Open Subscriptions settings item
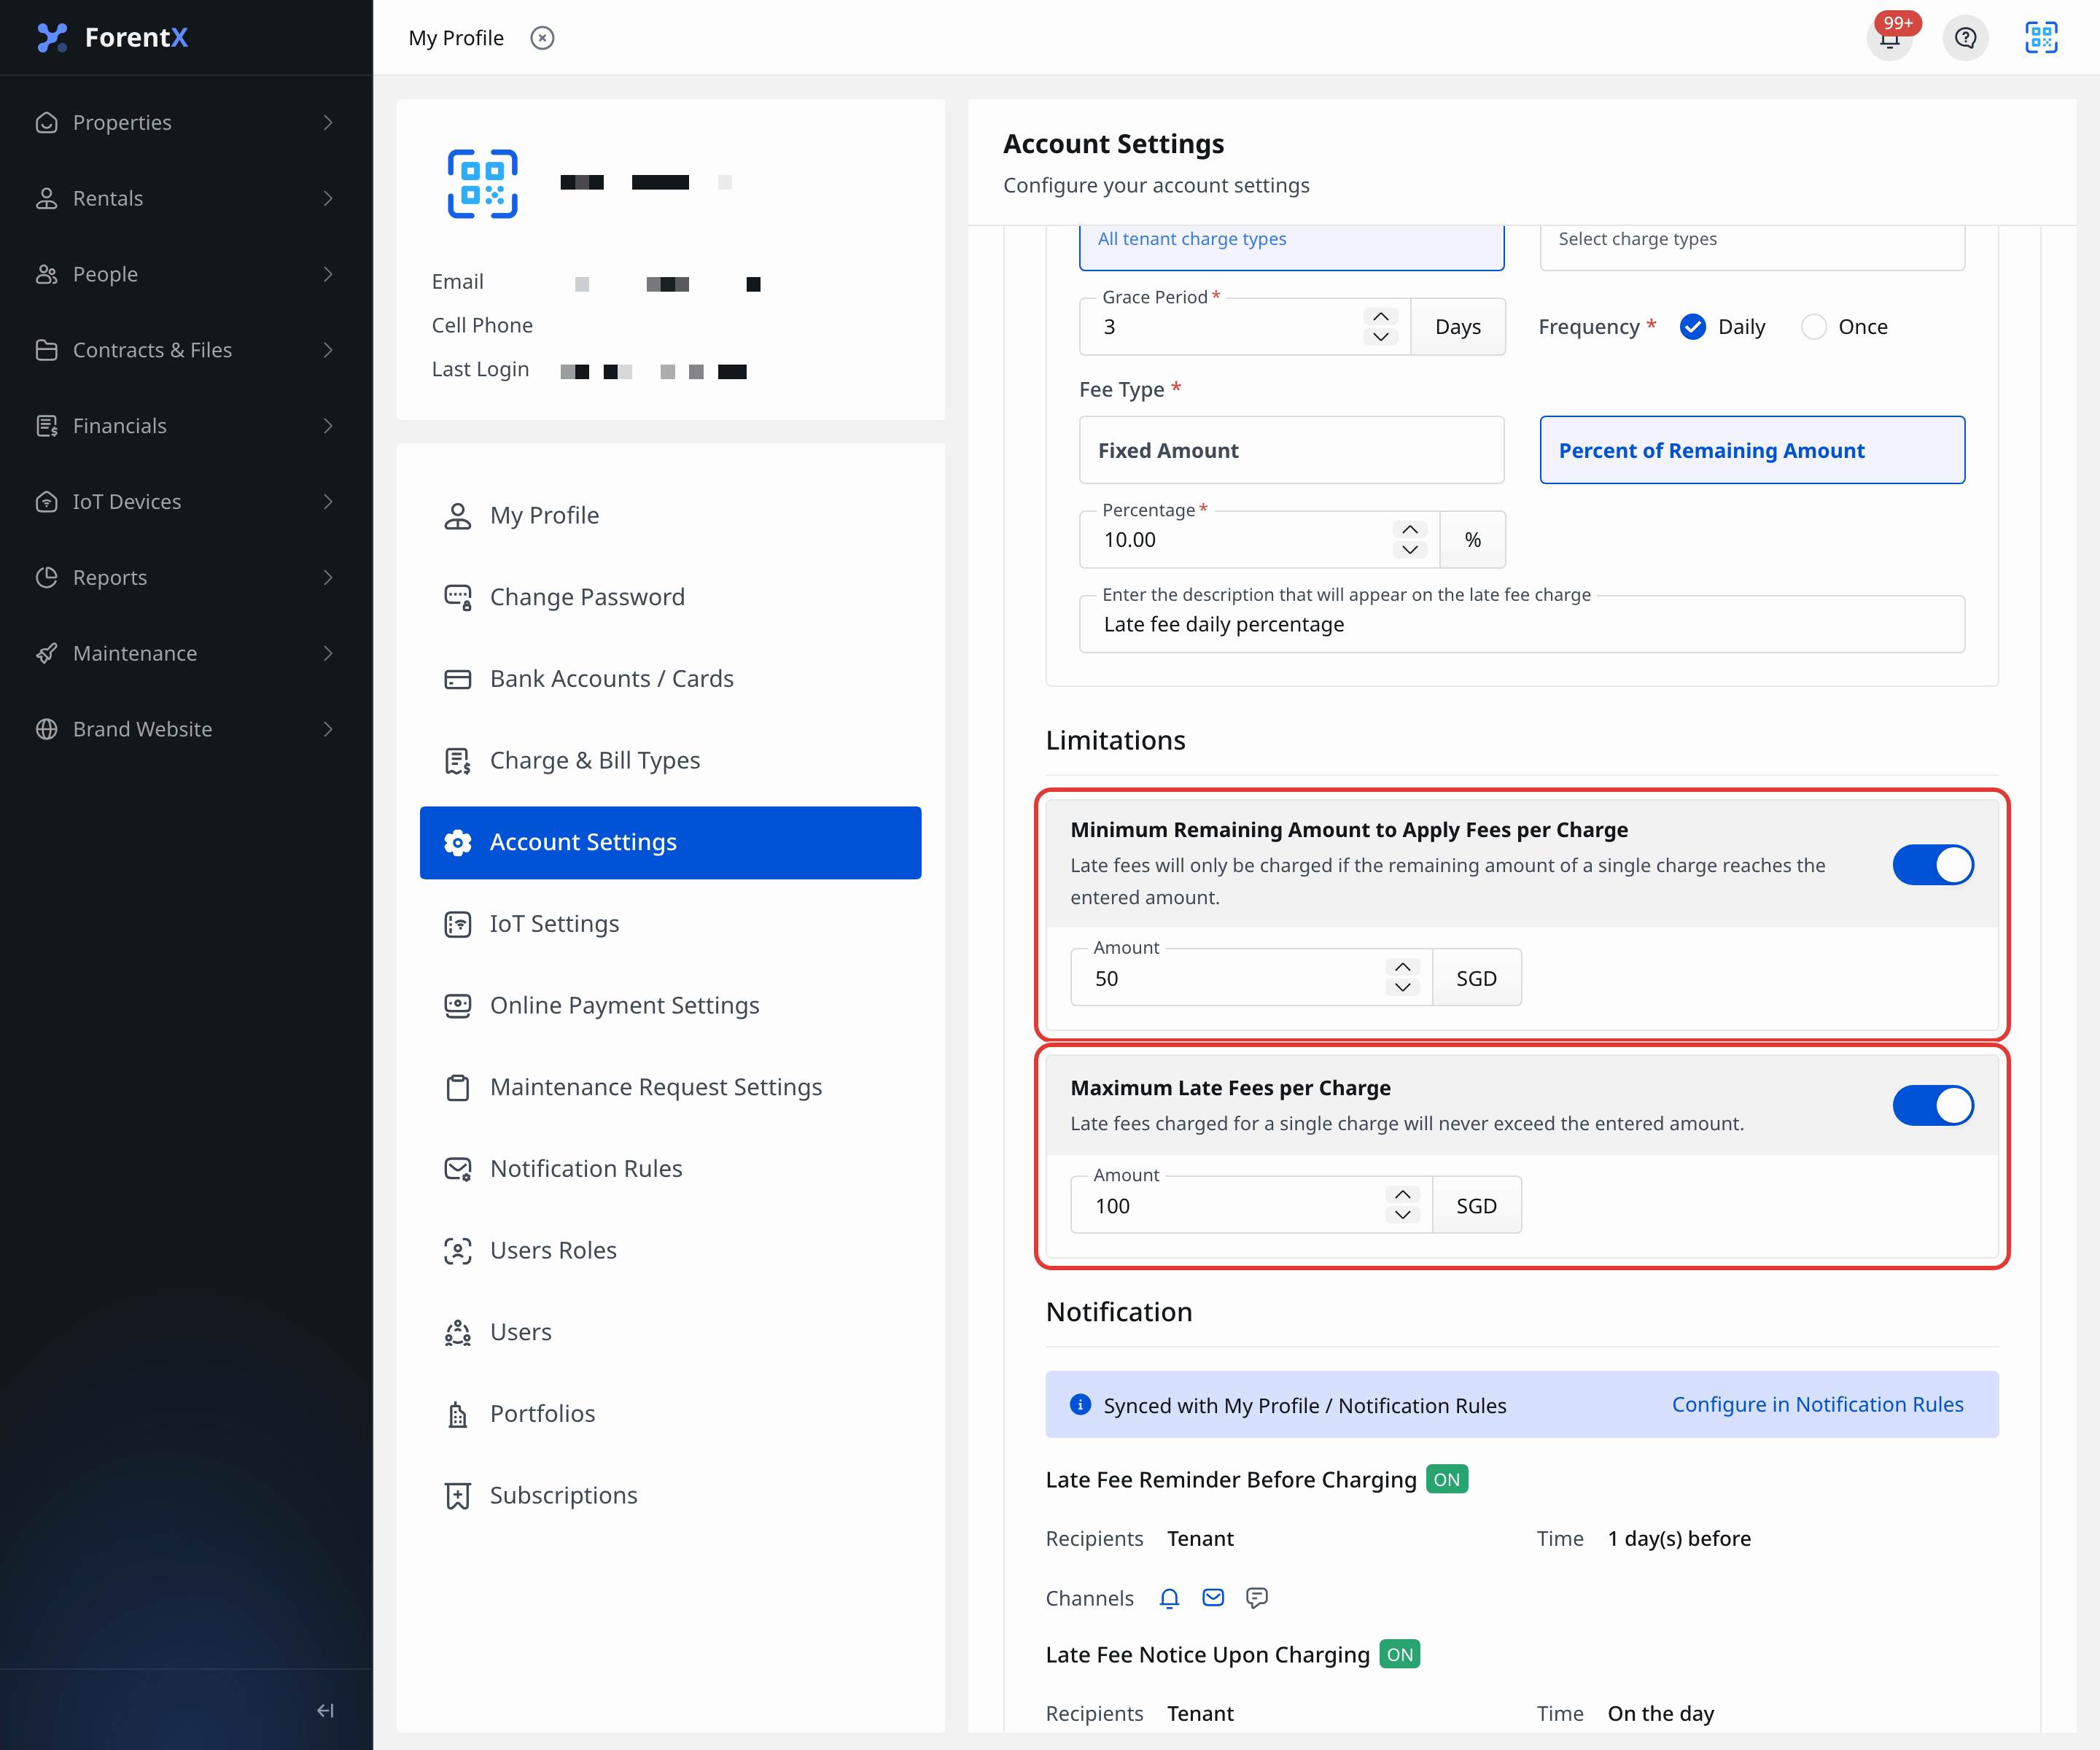 click(670, 1496)
